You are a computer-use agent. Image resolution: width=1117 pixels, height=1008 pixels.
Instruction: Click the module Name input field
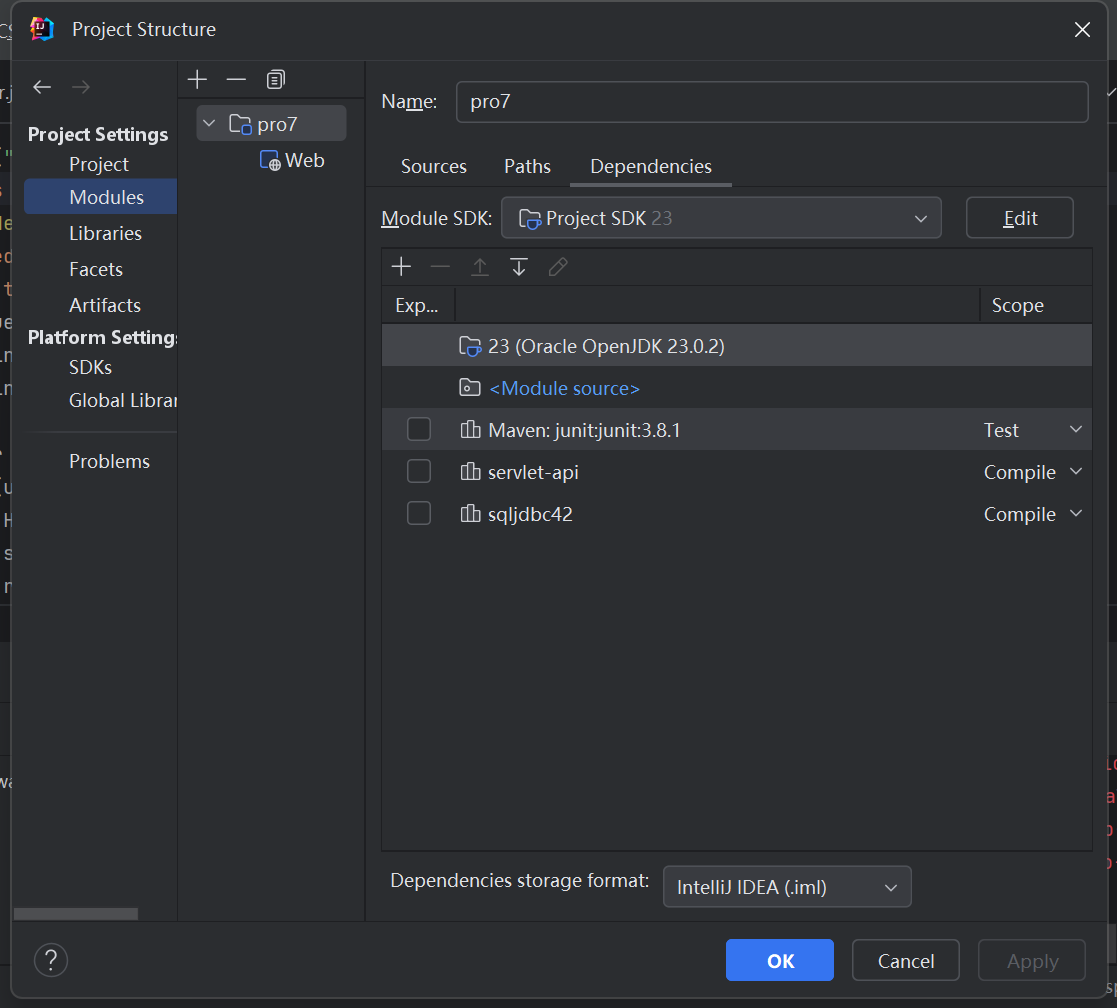tap(772, 102)
